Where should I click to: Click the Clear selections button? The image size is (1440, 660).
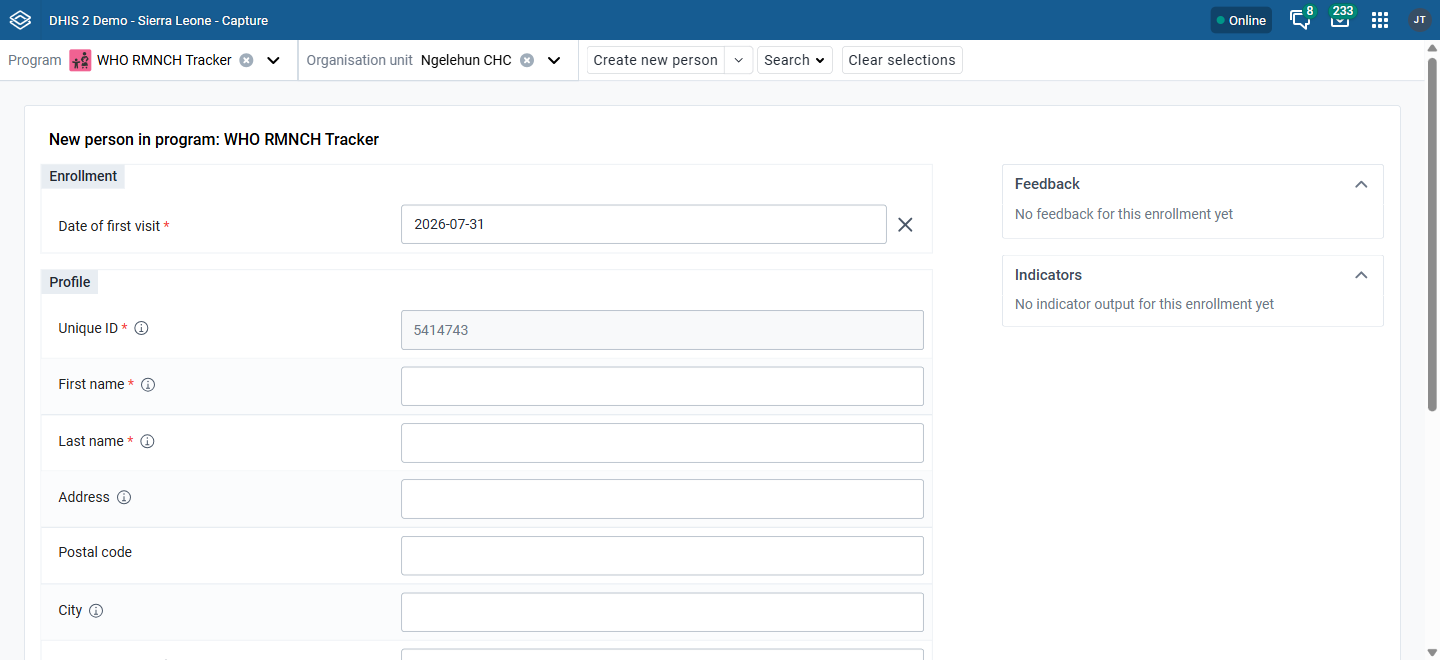pos(902,60)
